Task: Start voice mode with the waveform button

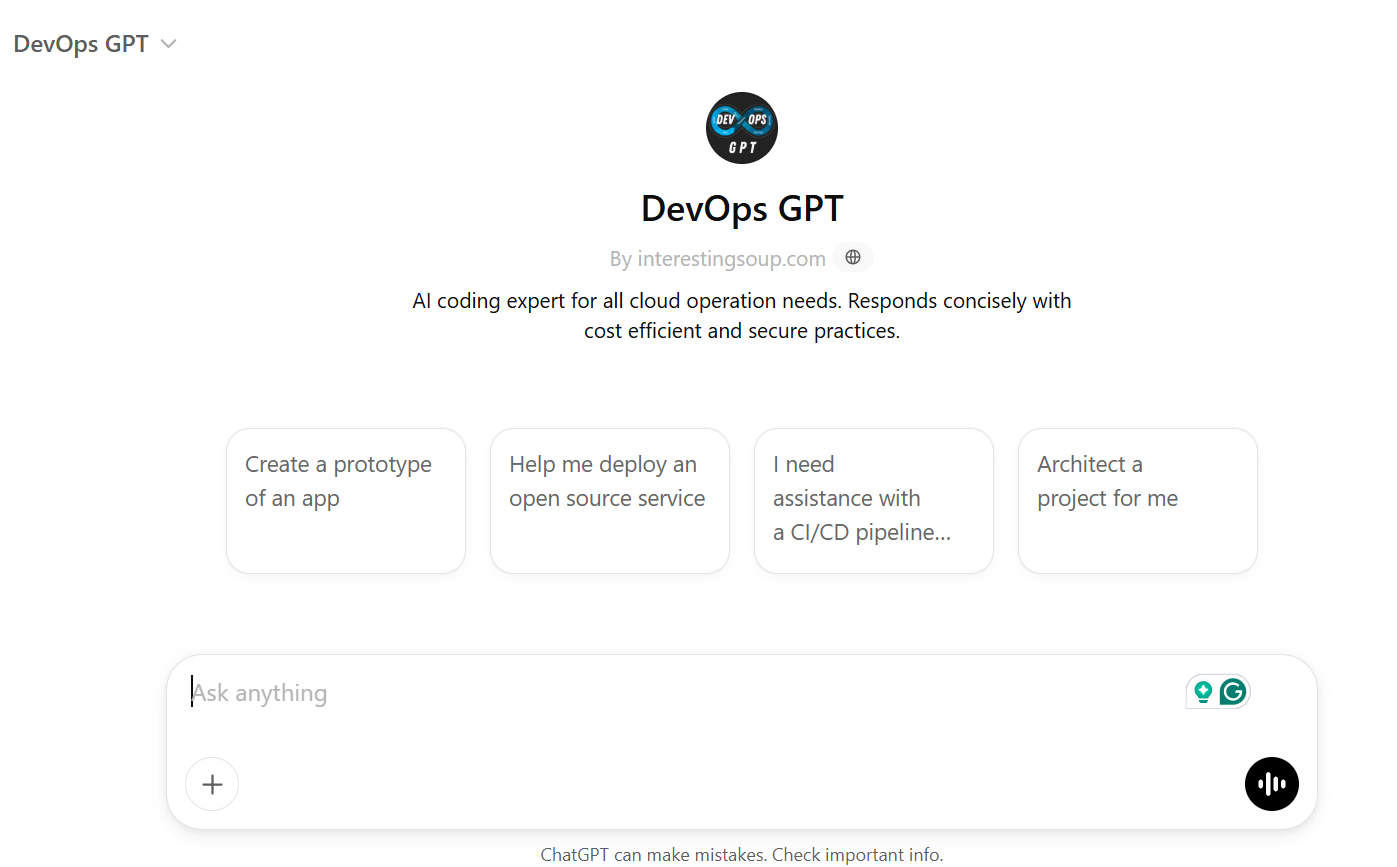Action: 1272,784
